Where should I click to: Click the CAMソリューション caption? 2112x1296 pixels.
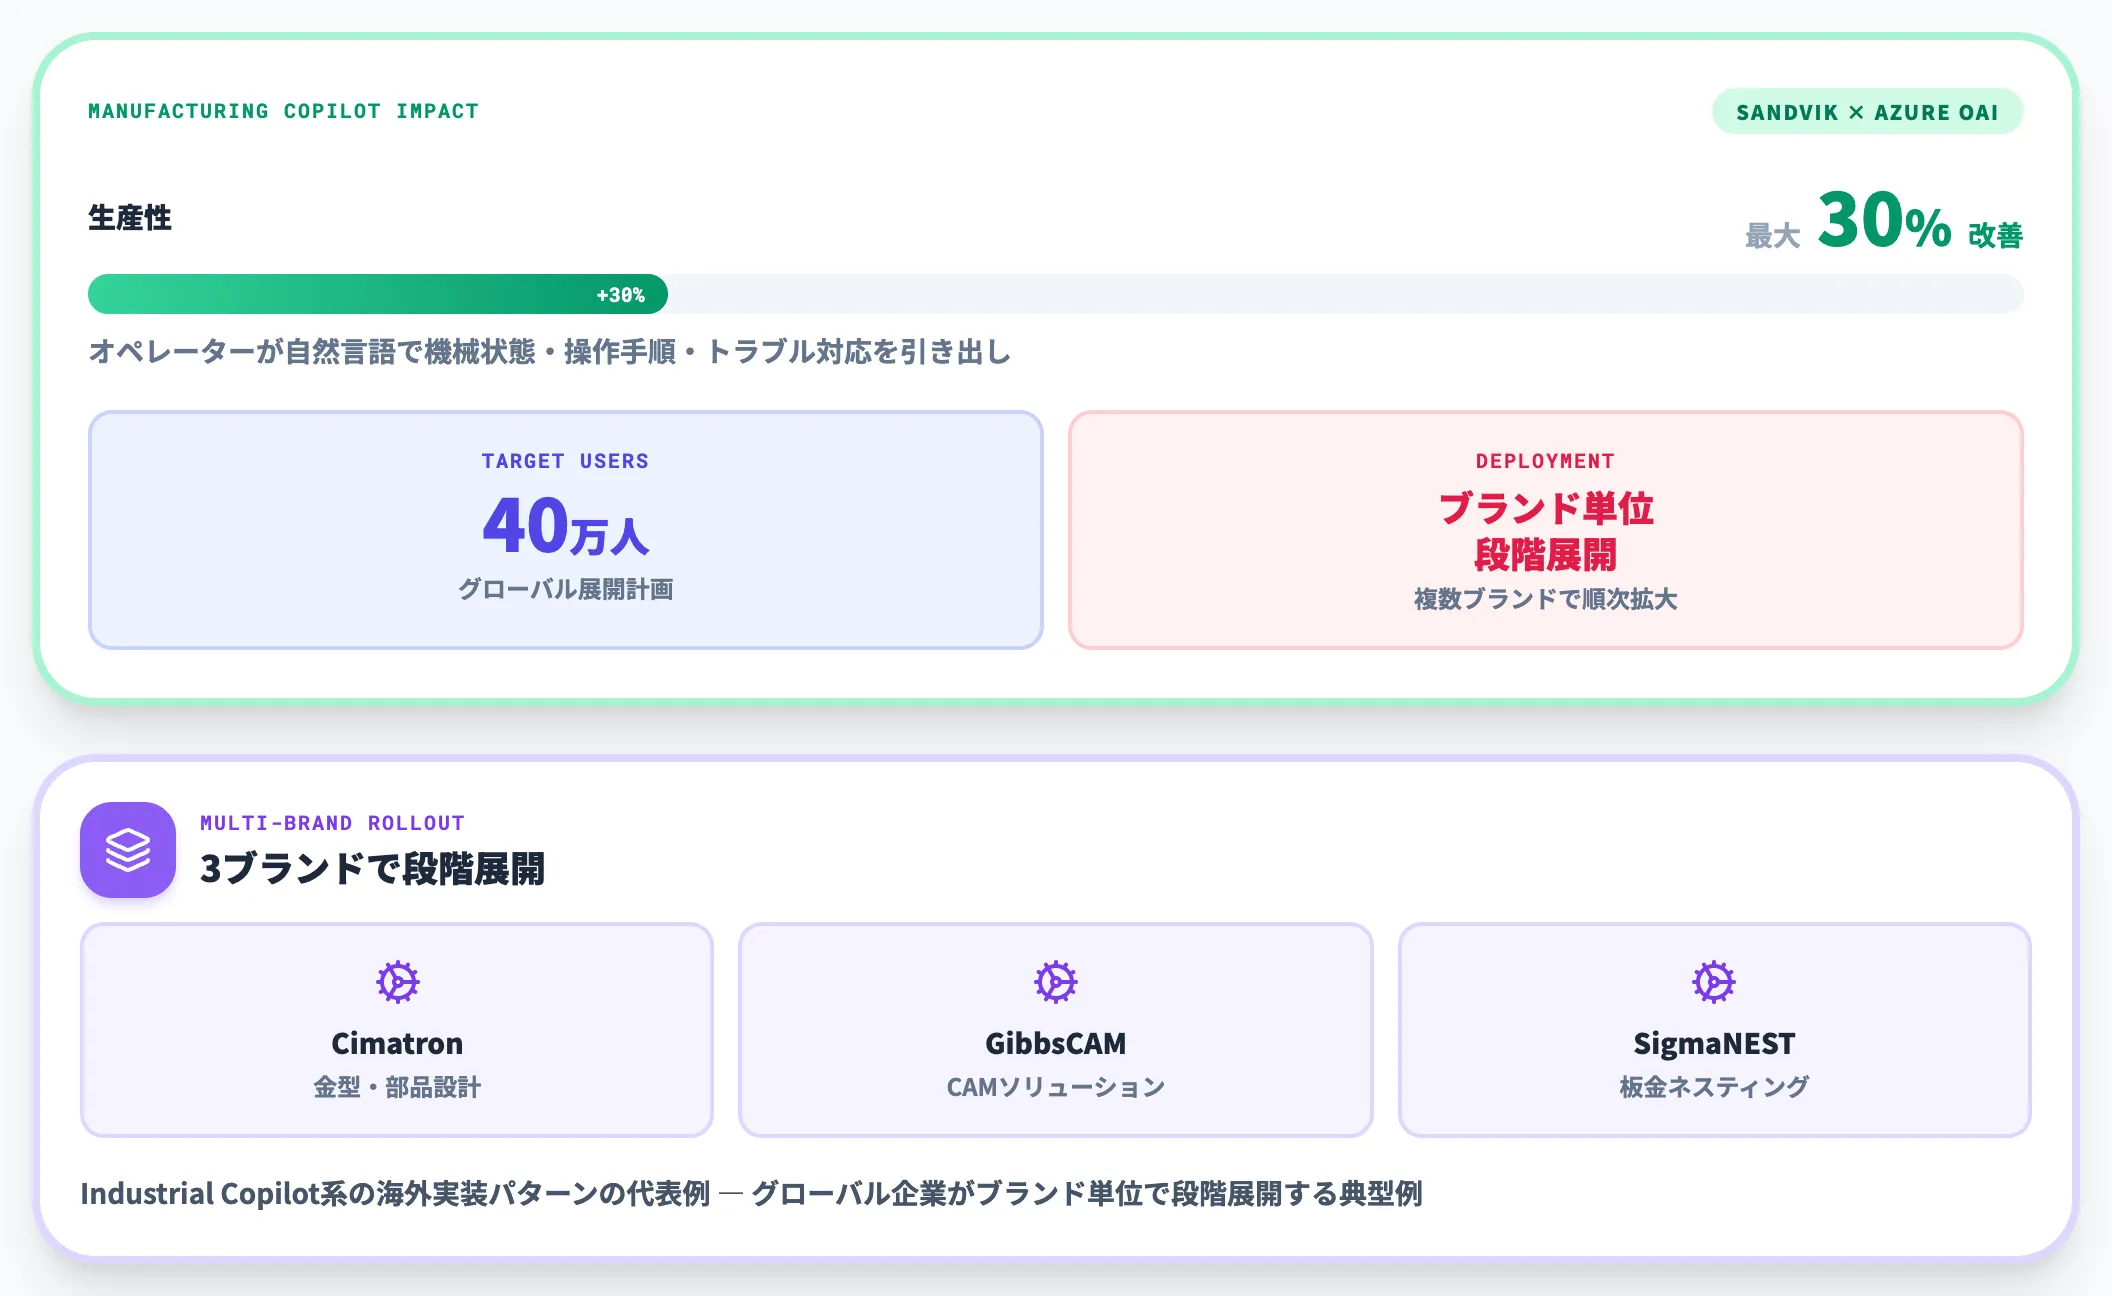click(1055, 1087)
